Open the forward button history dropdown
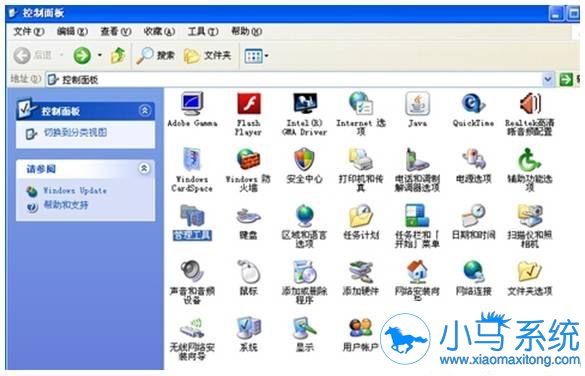Screen dimensions: 585x376 click(100, 56)
